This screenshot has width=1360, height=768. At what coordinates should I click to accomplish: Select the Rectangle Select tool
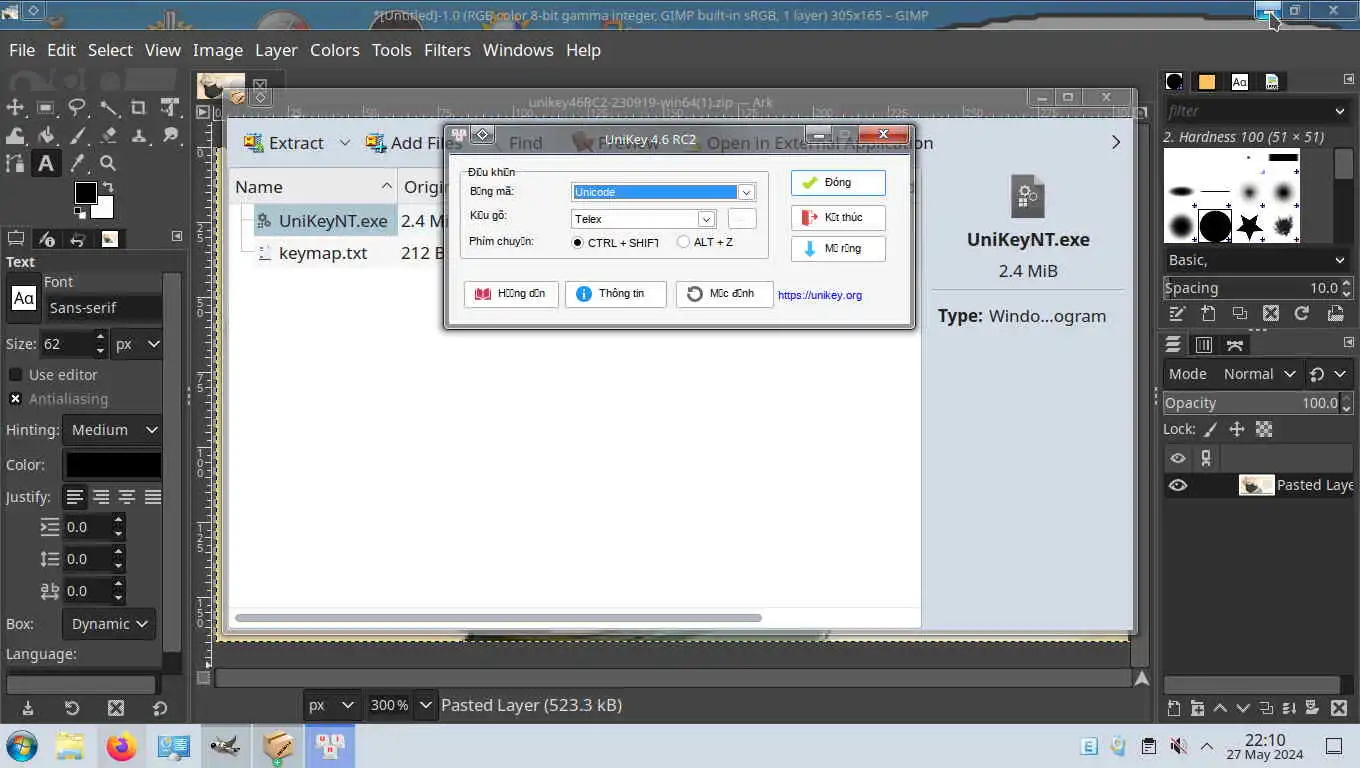click(x=46, y=107)
